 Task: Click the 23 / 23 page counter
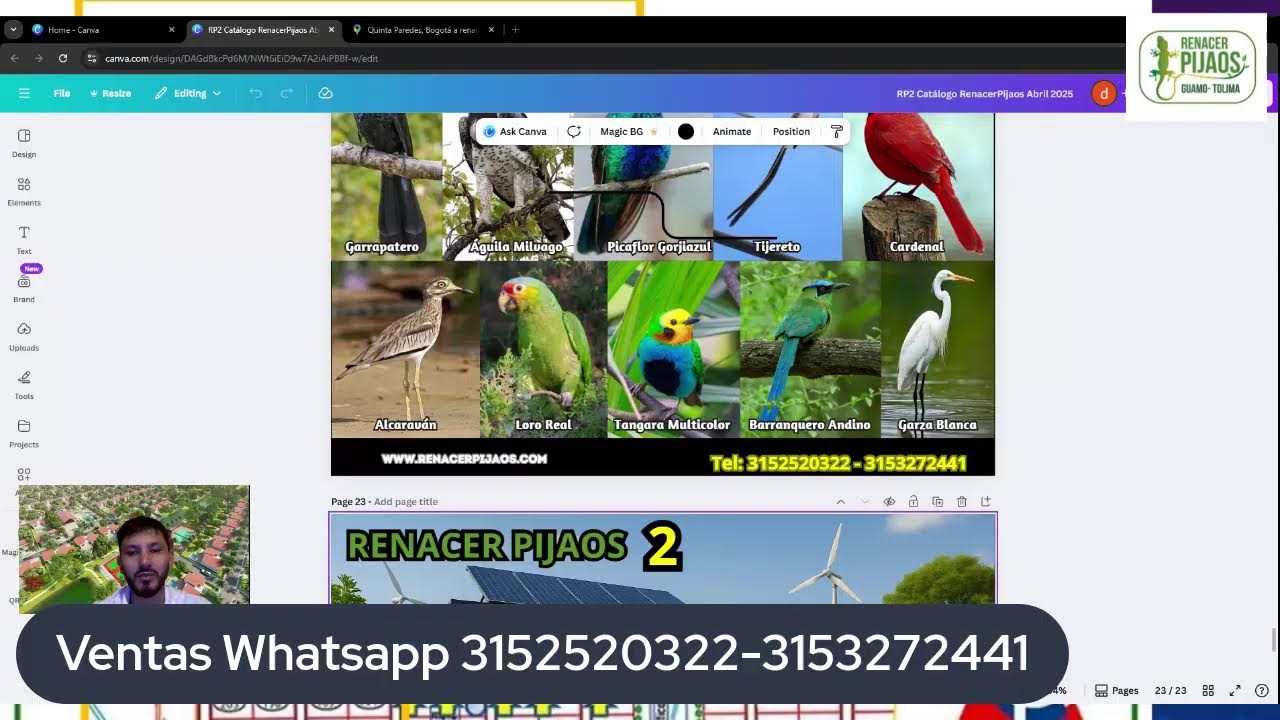1170,690
